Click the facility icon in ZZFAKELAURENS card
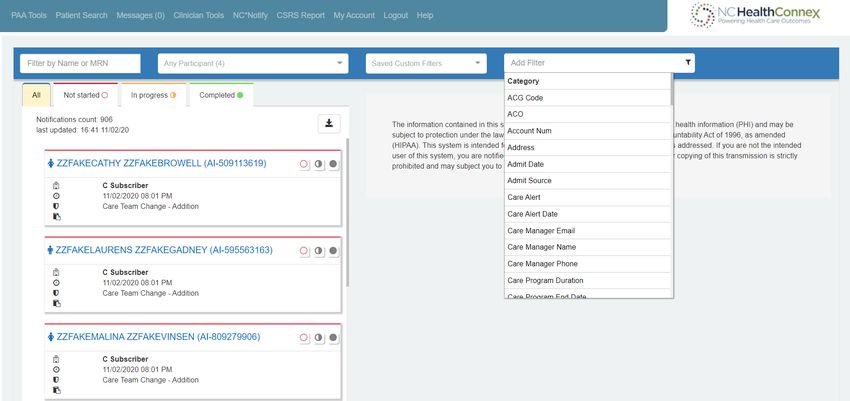850x401 pixels. 56,273
